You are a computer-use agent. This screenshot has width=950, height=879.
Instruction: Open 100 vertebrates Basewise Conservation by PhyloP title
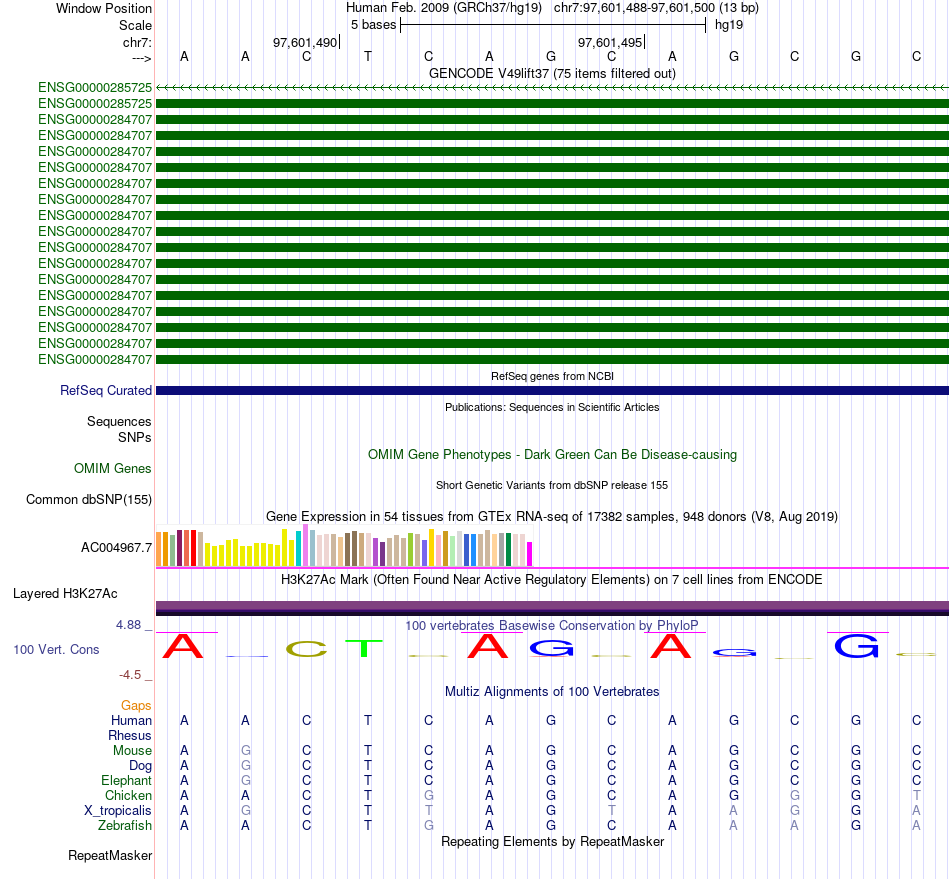[x=552, y=625]
